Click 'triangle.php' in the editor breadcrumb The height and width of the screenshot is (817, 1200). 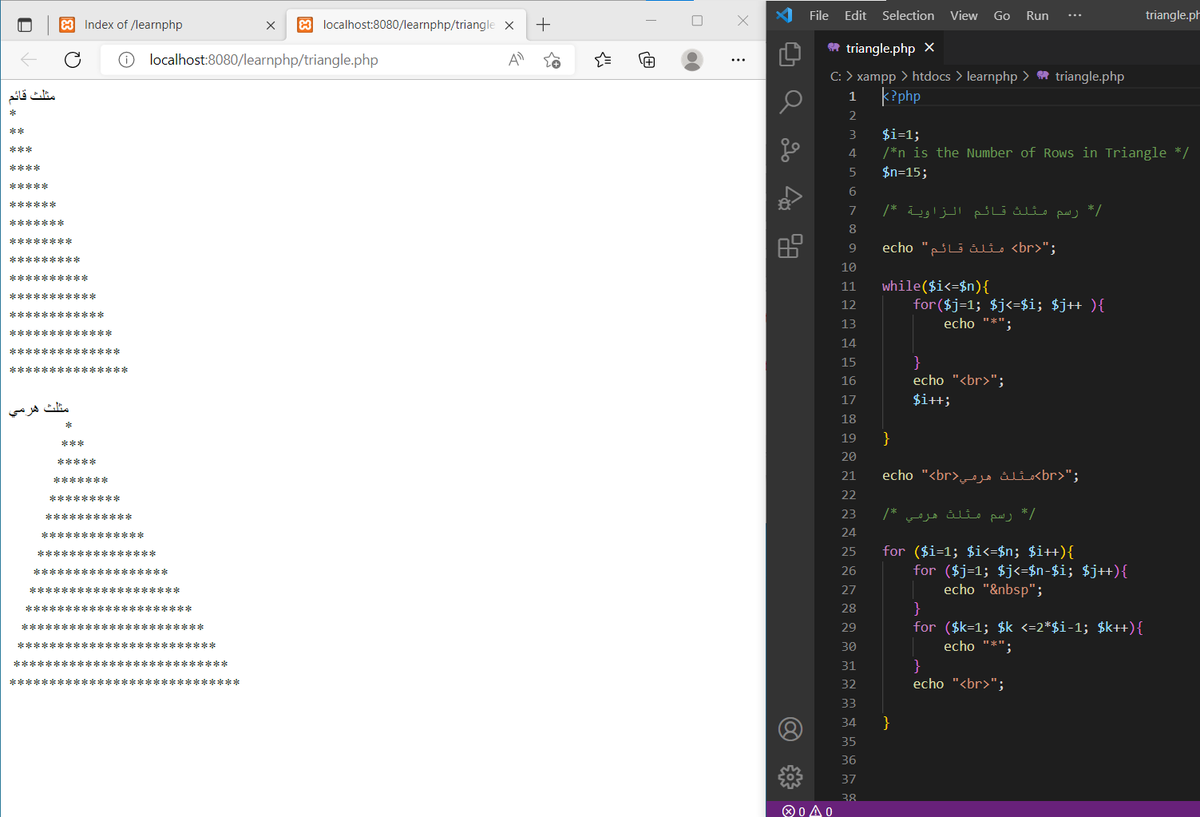1089,76
